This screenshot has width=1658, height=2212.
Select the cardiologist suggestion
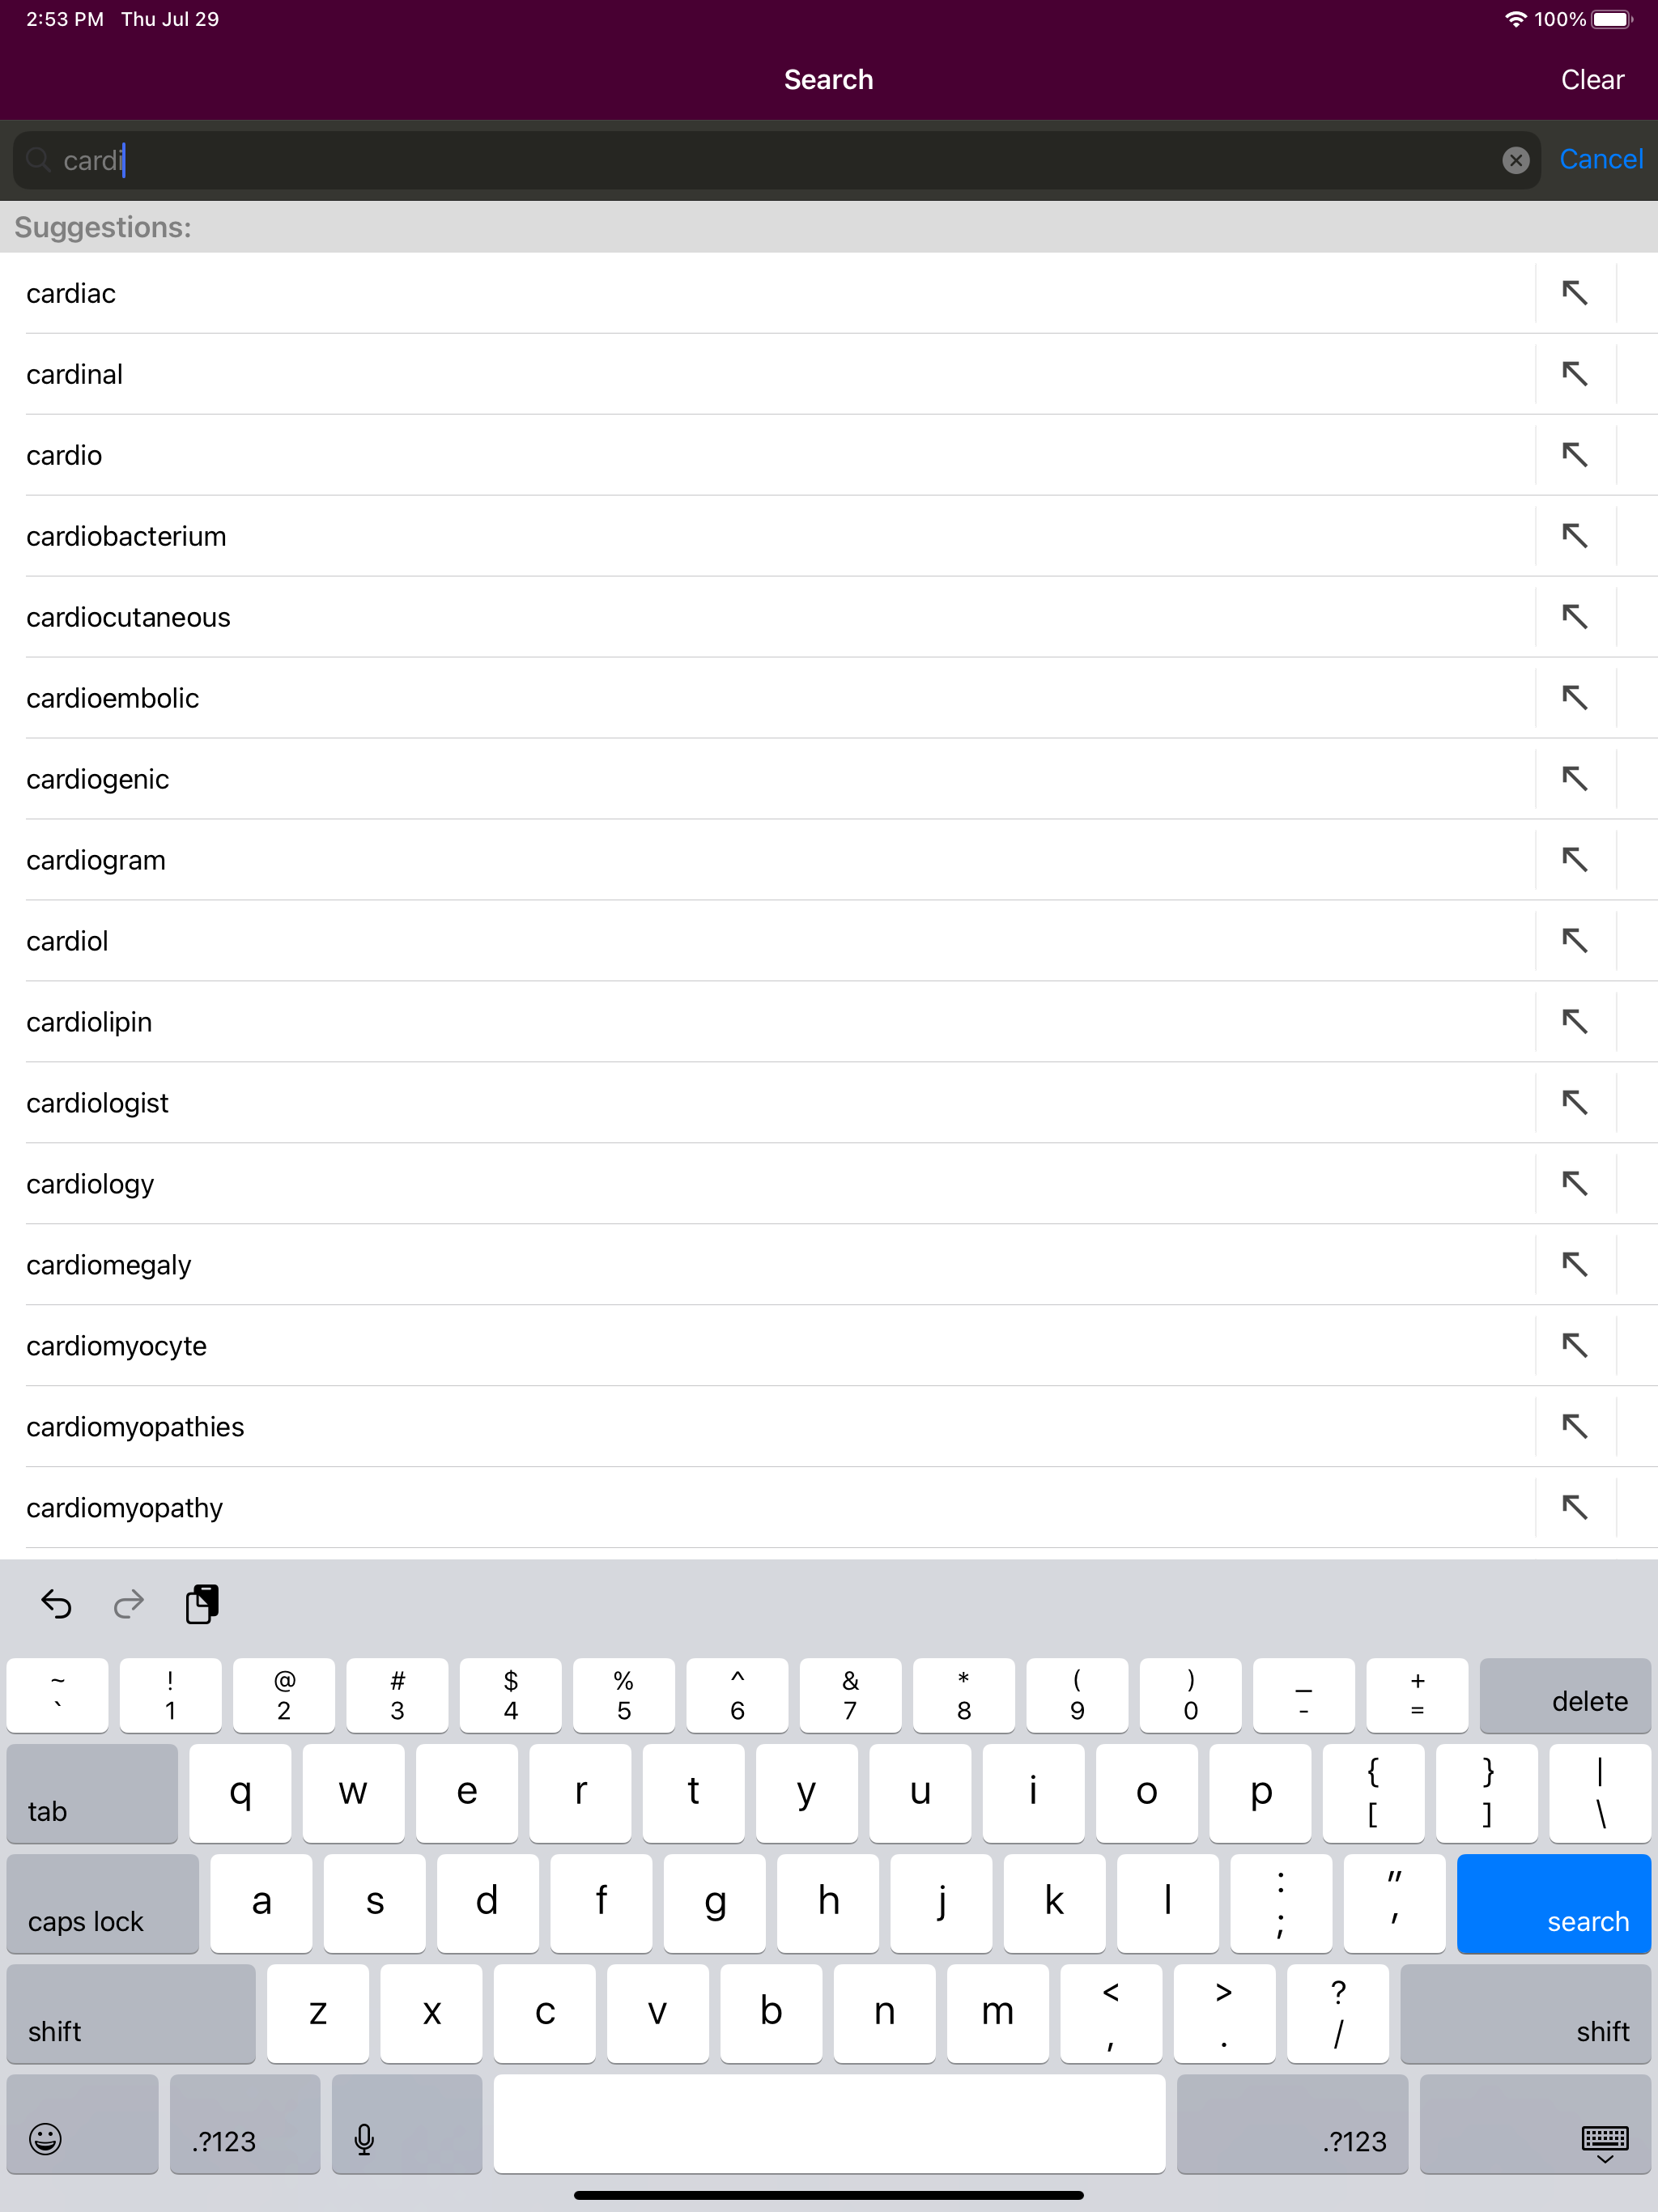400,1103
